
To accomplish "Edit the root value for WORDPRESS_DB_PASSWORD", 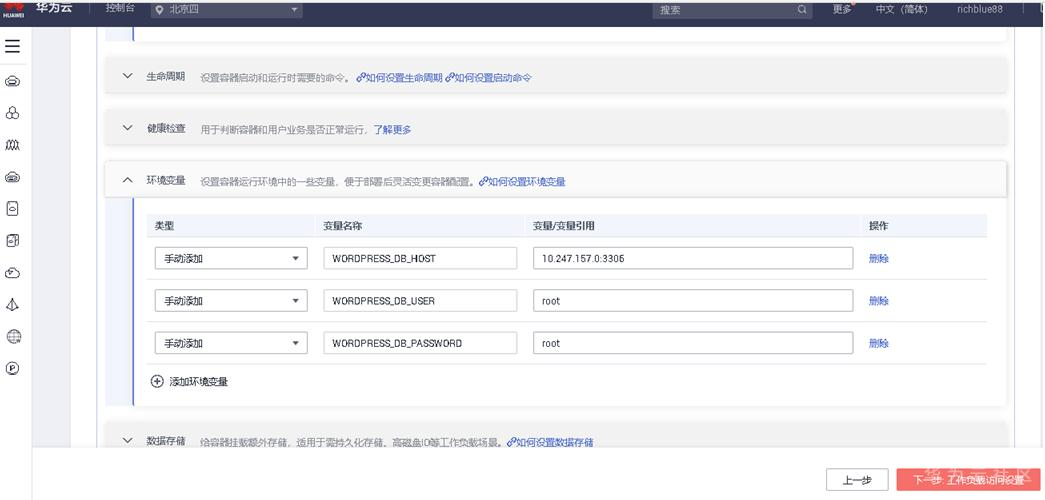I will (693, 343).
